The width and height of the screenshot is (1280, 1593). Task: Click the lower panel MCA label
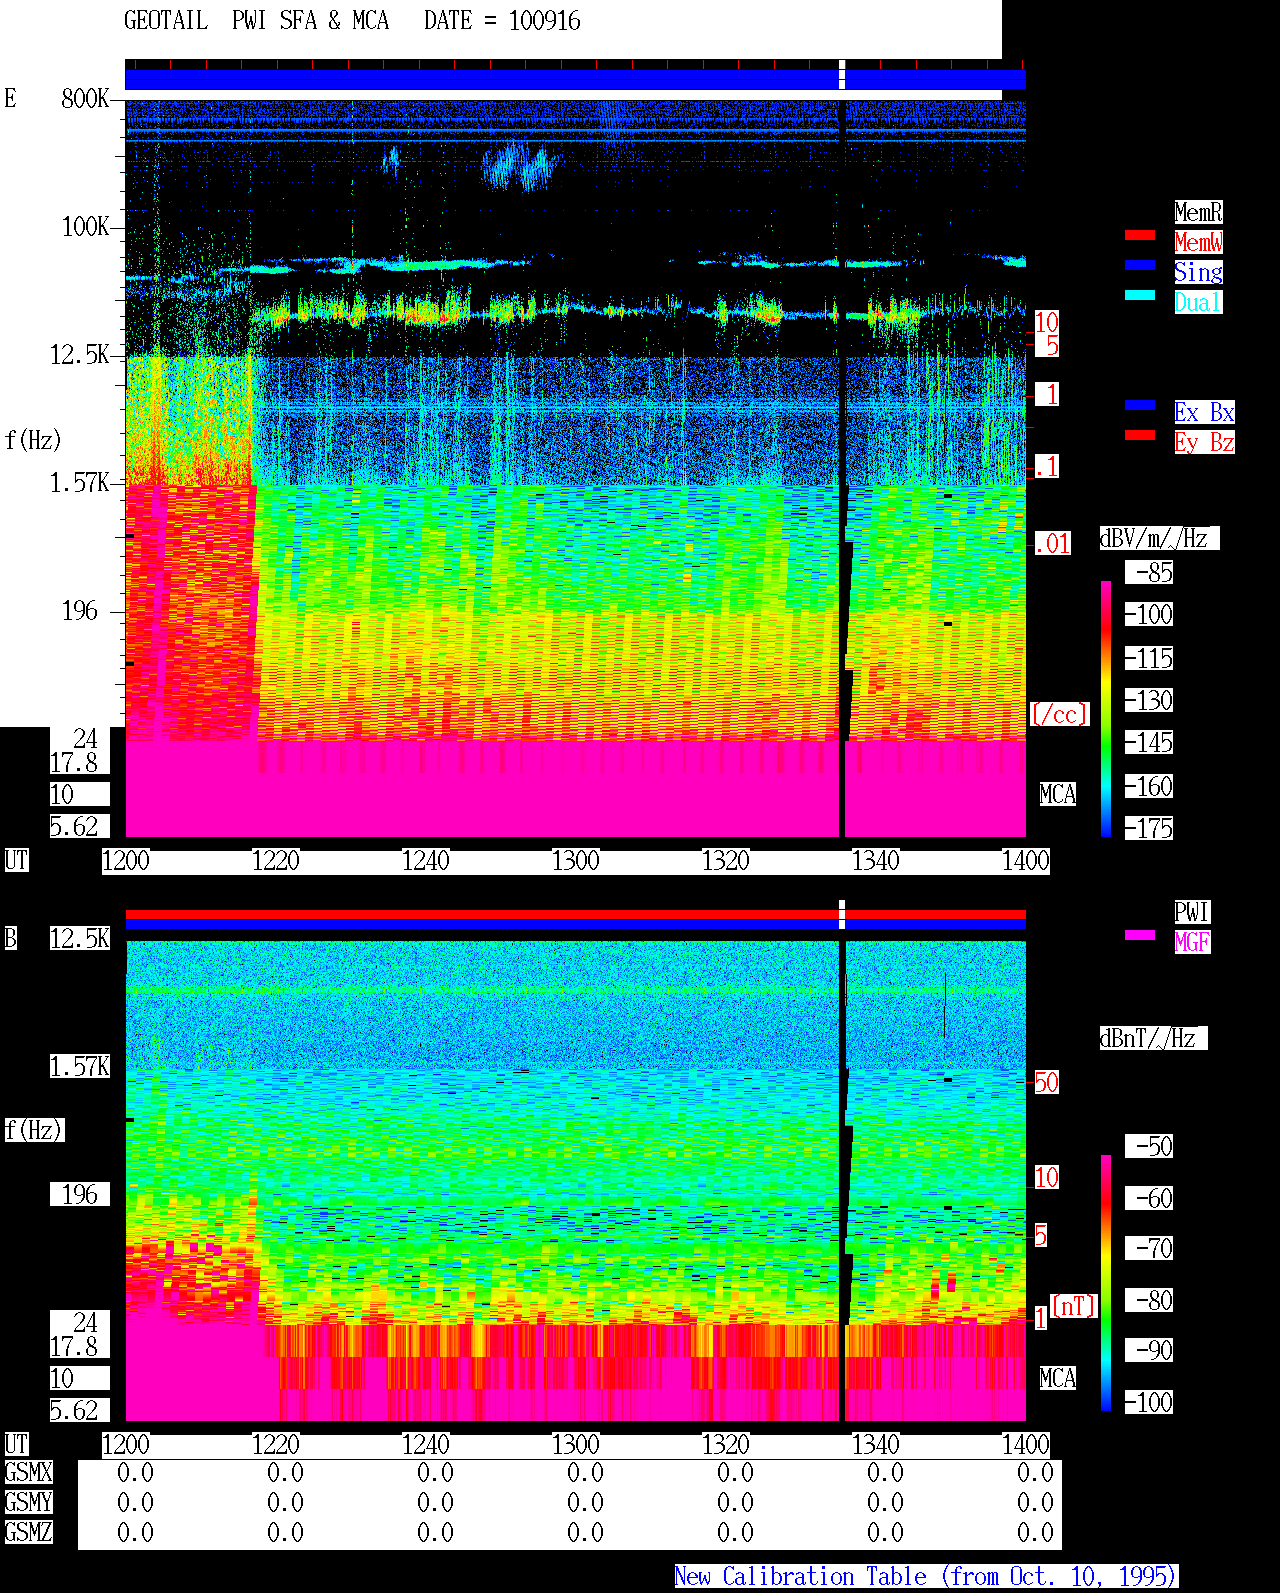point(1058,1378)
